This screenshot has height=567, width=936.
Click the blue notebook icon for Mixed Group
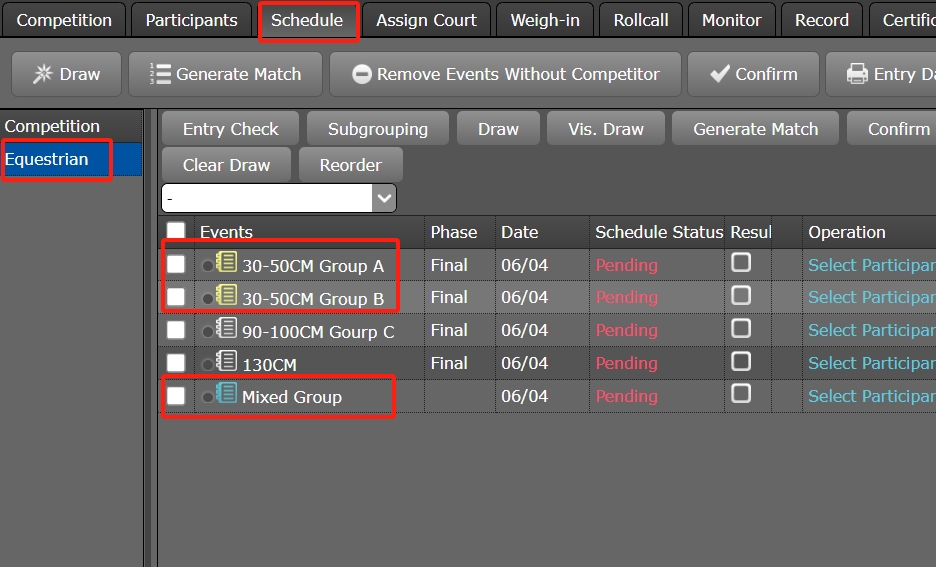[227, 396]
